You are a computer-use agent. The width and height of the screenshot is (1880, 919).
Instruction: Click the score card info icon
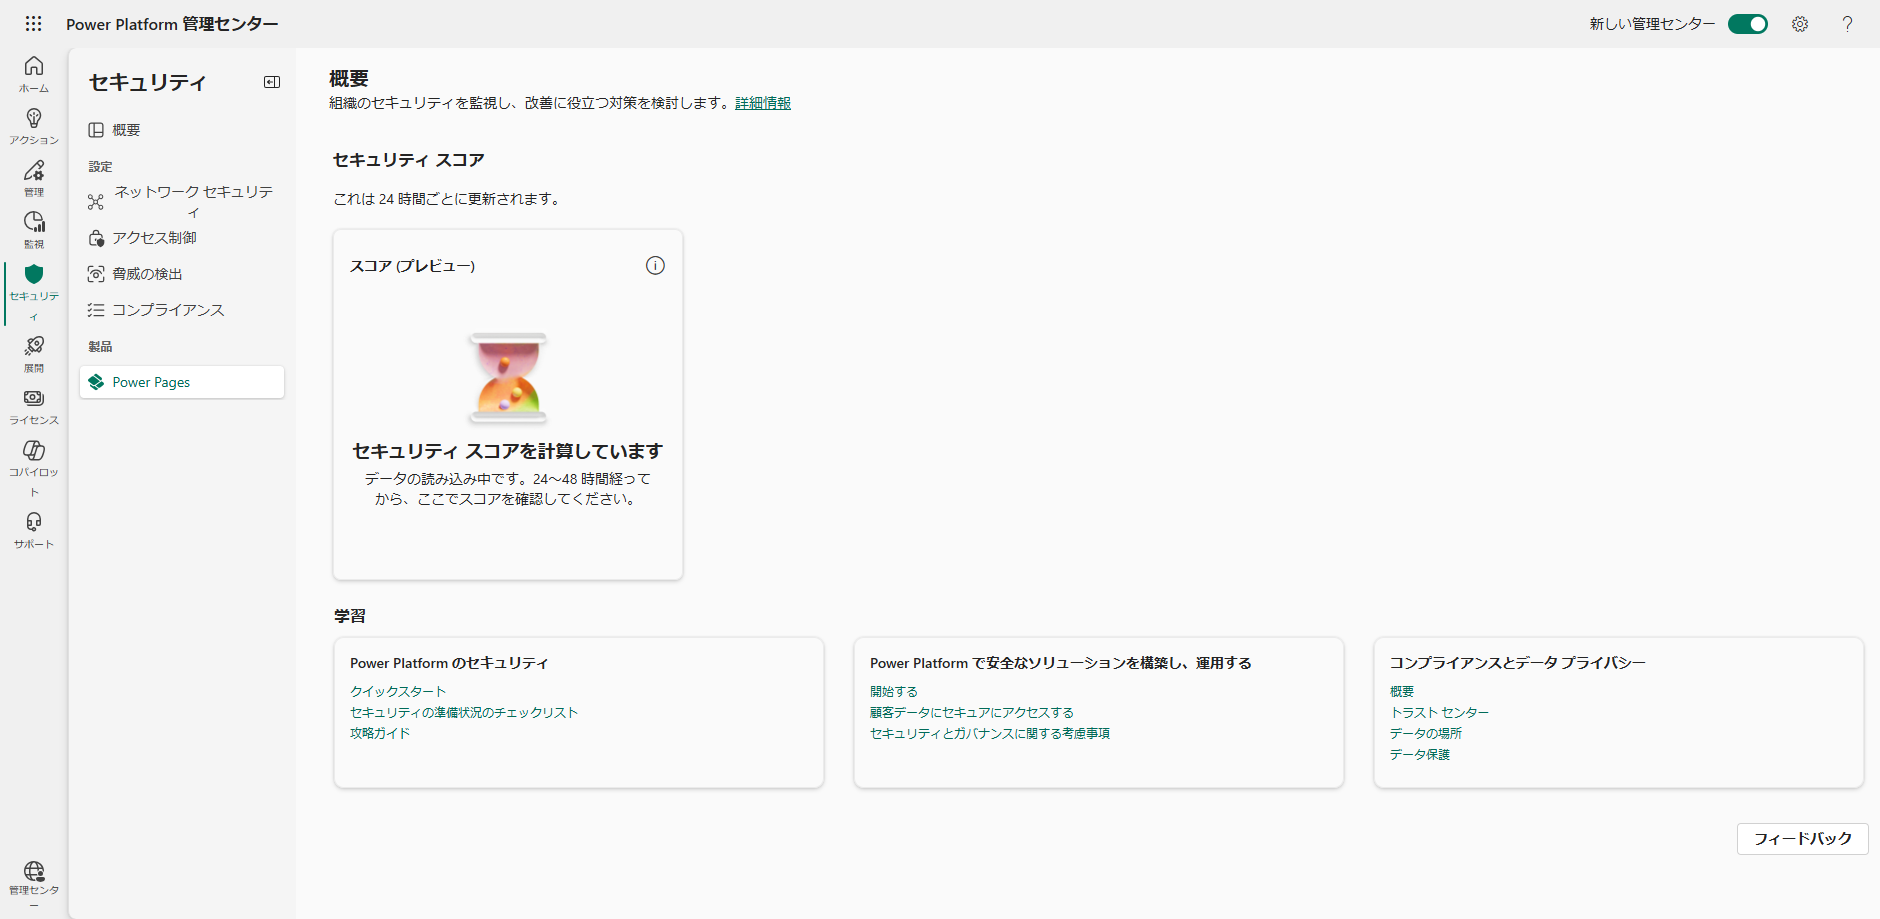pos(655,265)
